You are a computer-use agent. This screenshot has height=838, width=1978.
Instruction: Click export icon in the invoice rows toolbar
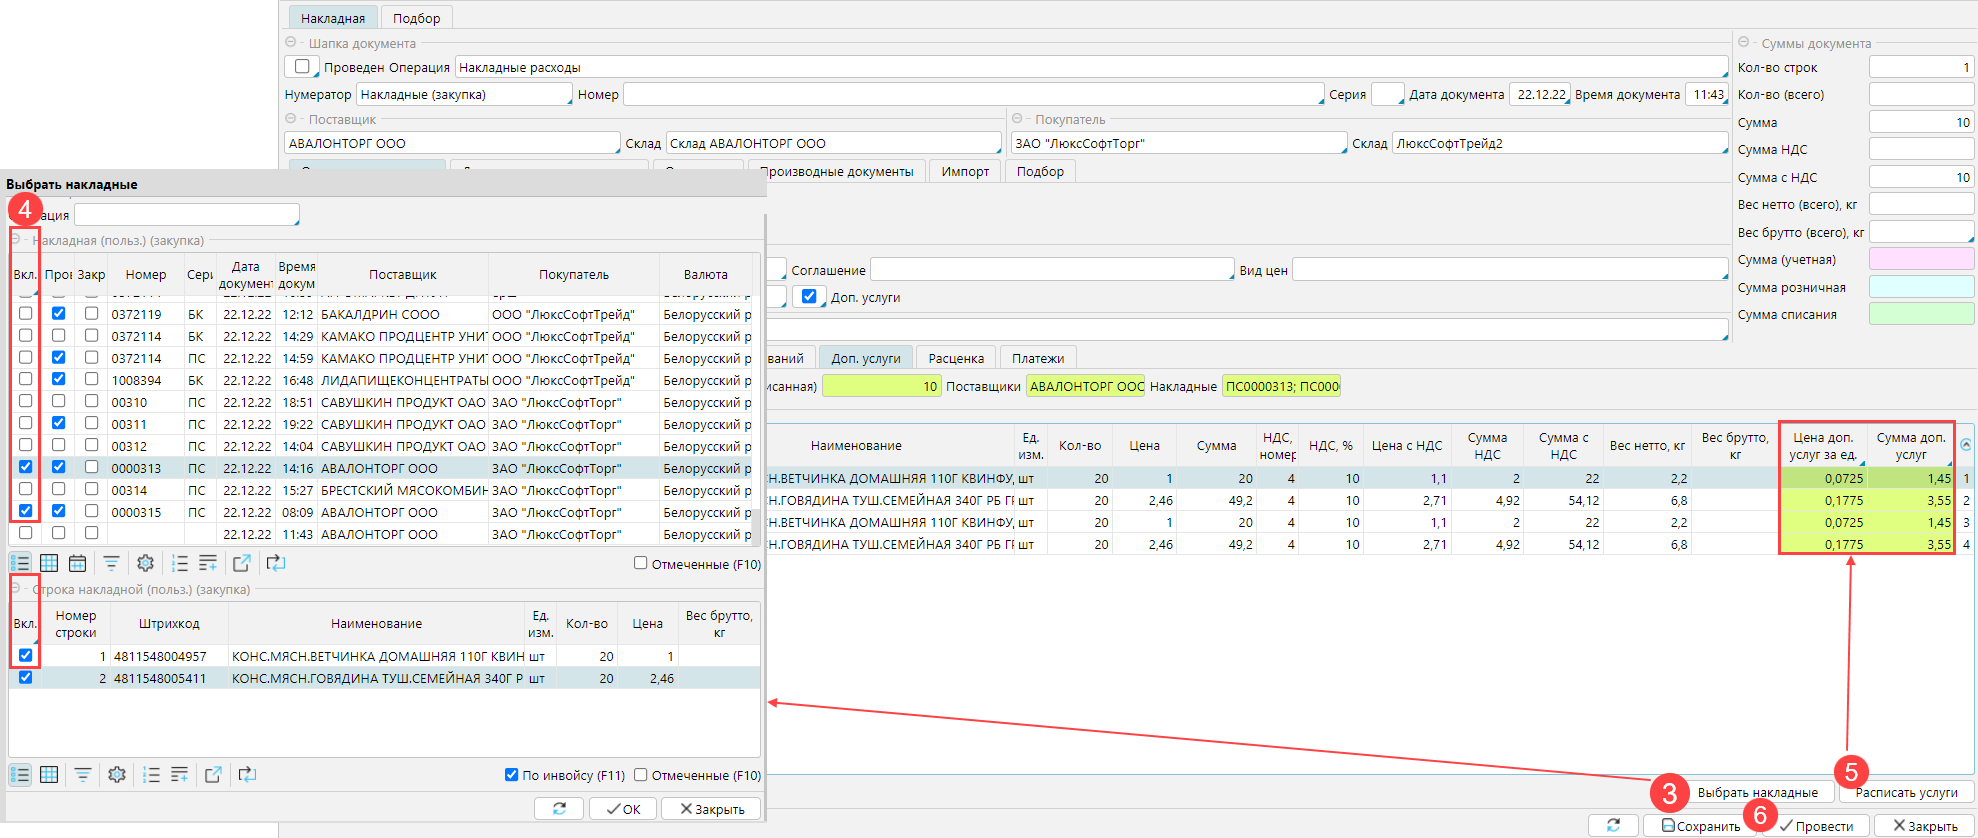(x=213, y=774)
